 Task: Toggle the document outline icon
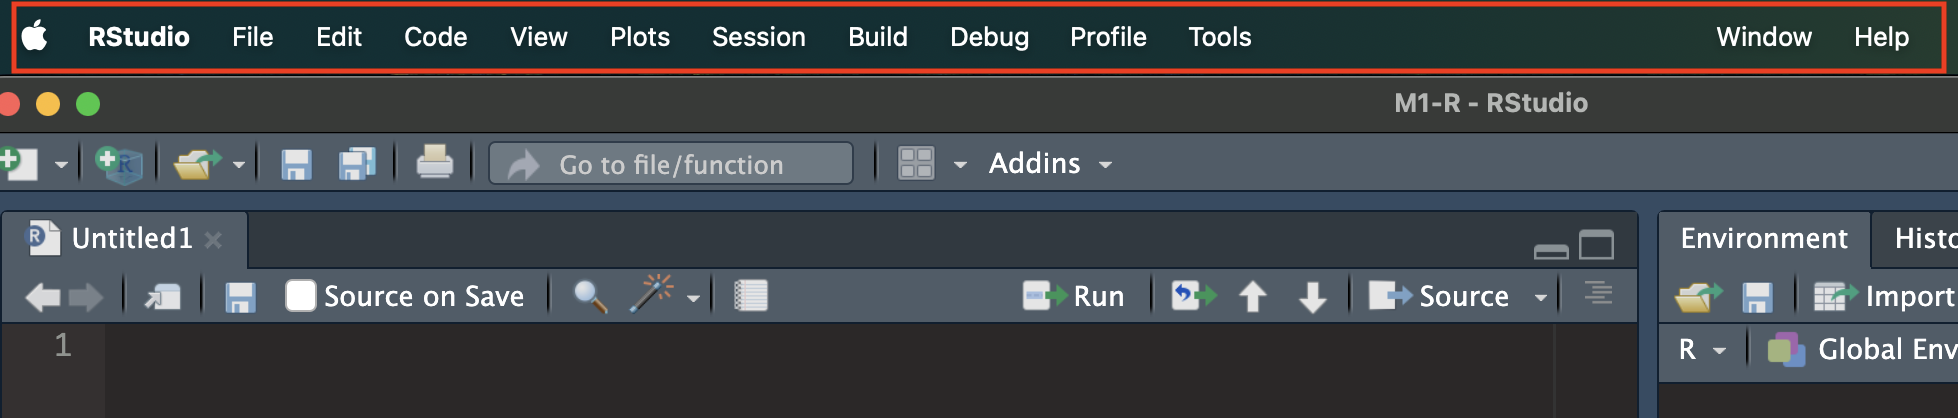click(x=1598, y=293)
